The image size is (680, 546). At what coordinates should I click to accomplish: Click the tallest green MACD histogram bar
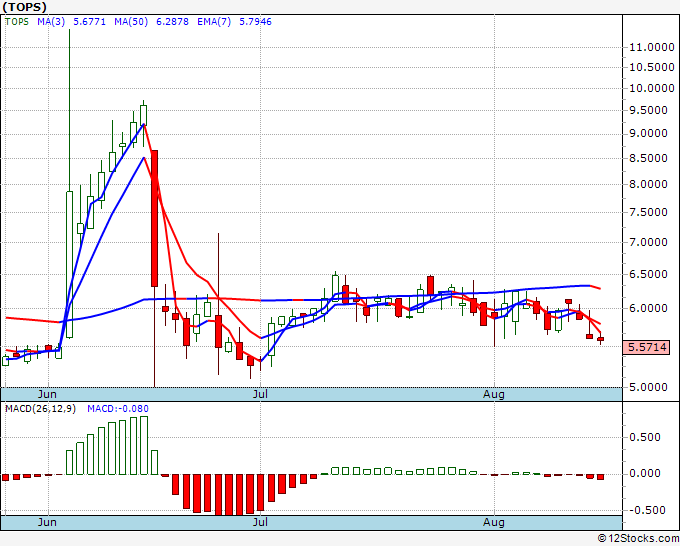[x=143, y=445]
